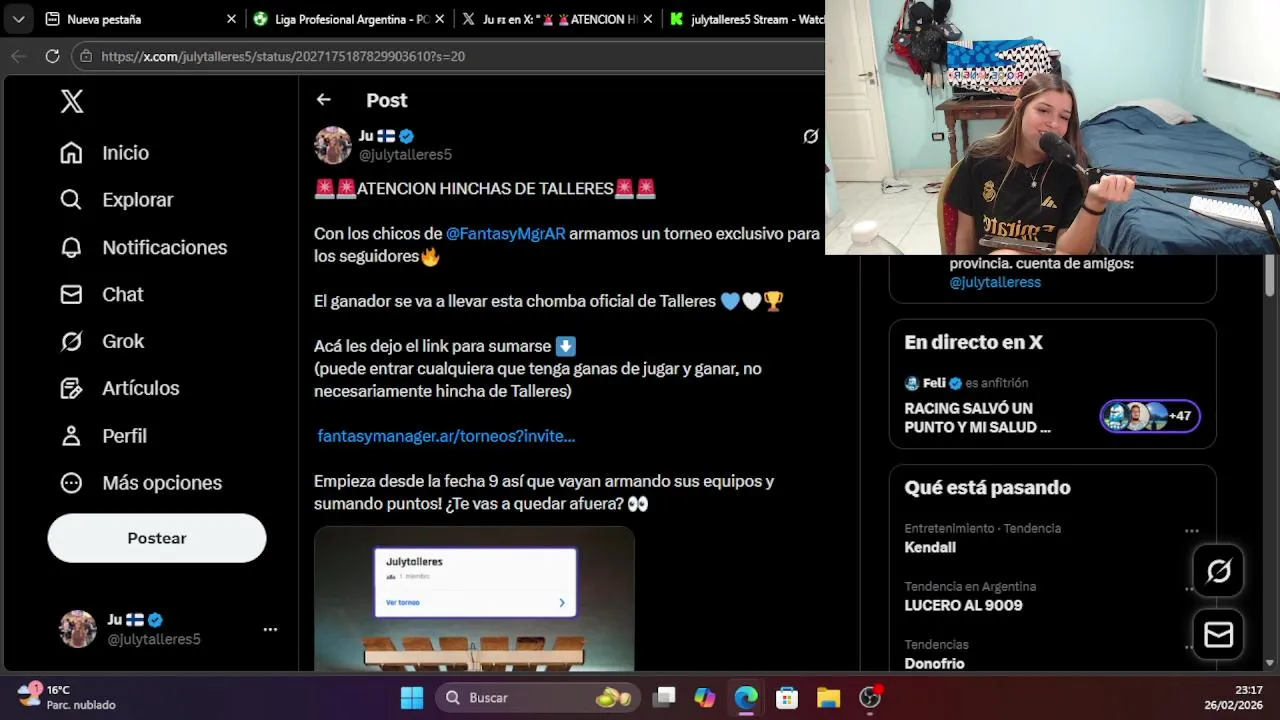Switch to julytalleres5 Stream tab
The image size is (1280, 720).
coord(745,19)
